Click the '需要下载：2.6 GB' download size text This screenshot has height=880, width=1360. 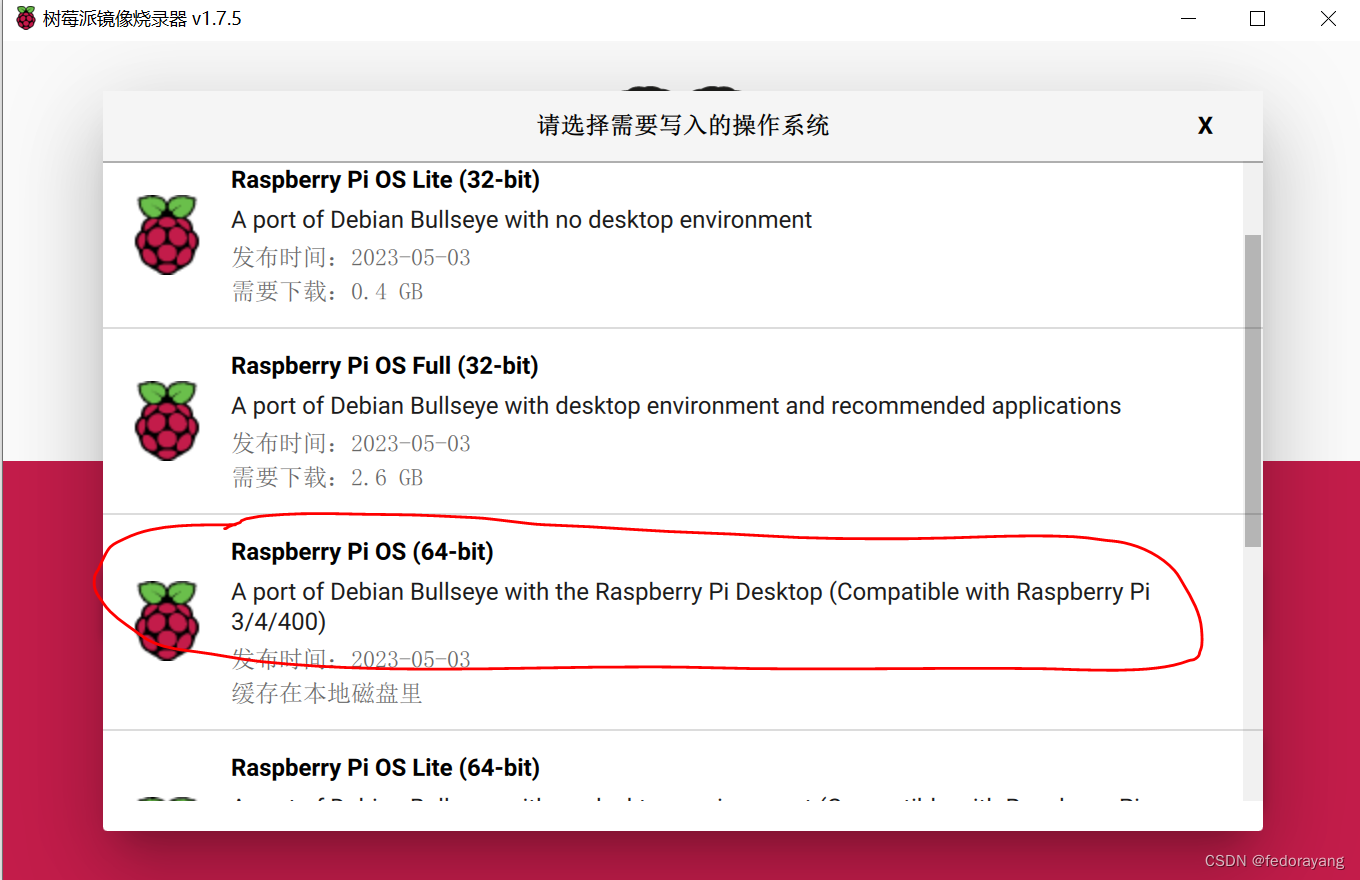[327, 478]
